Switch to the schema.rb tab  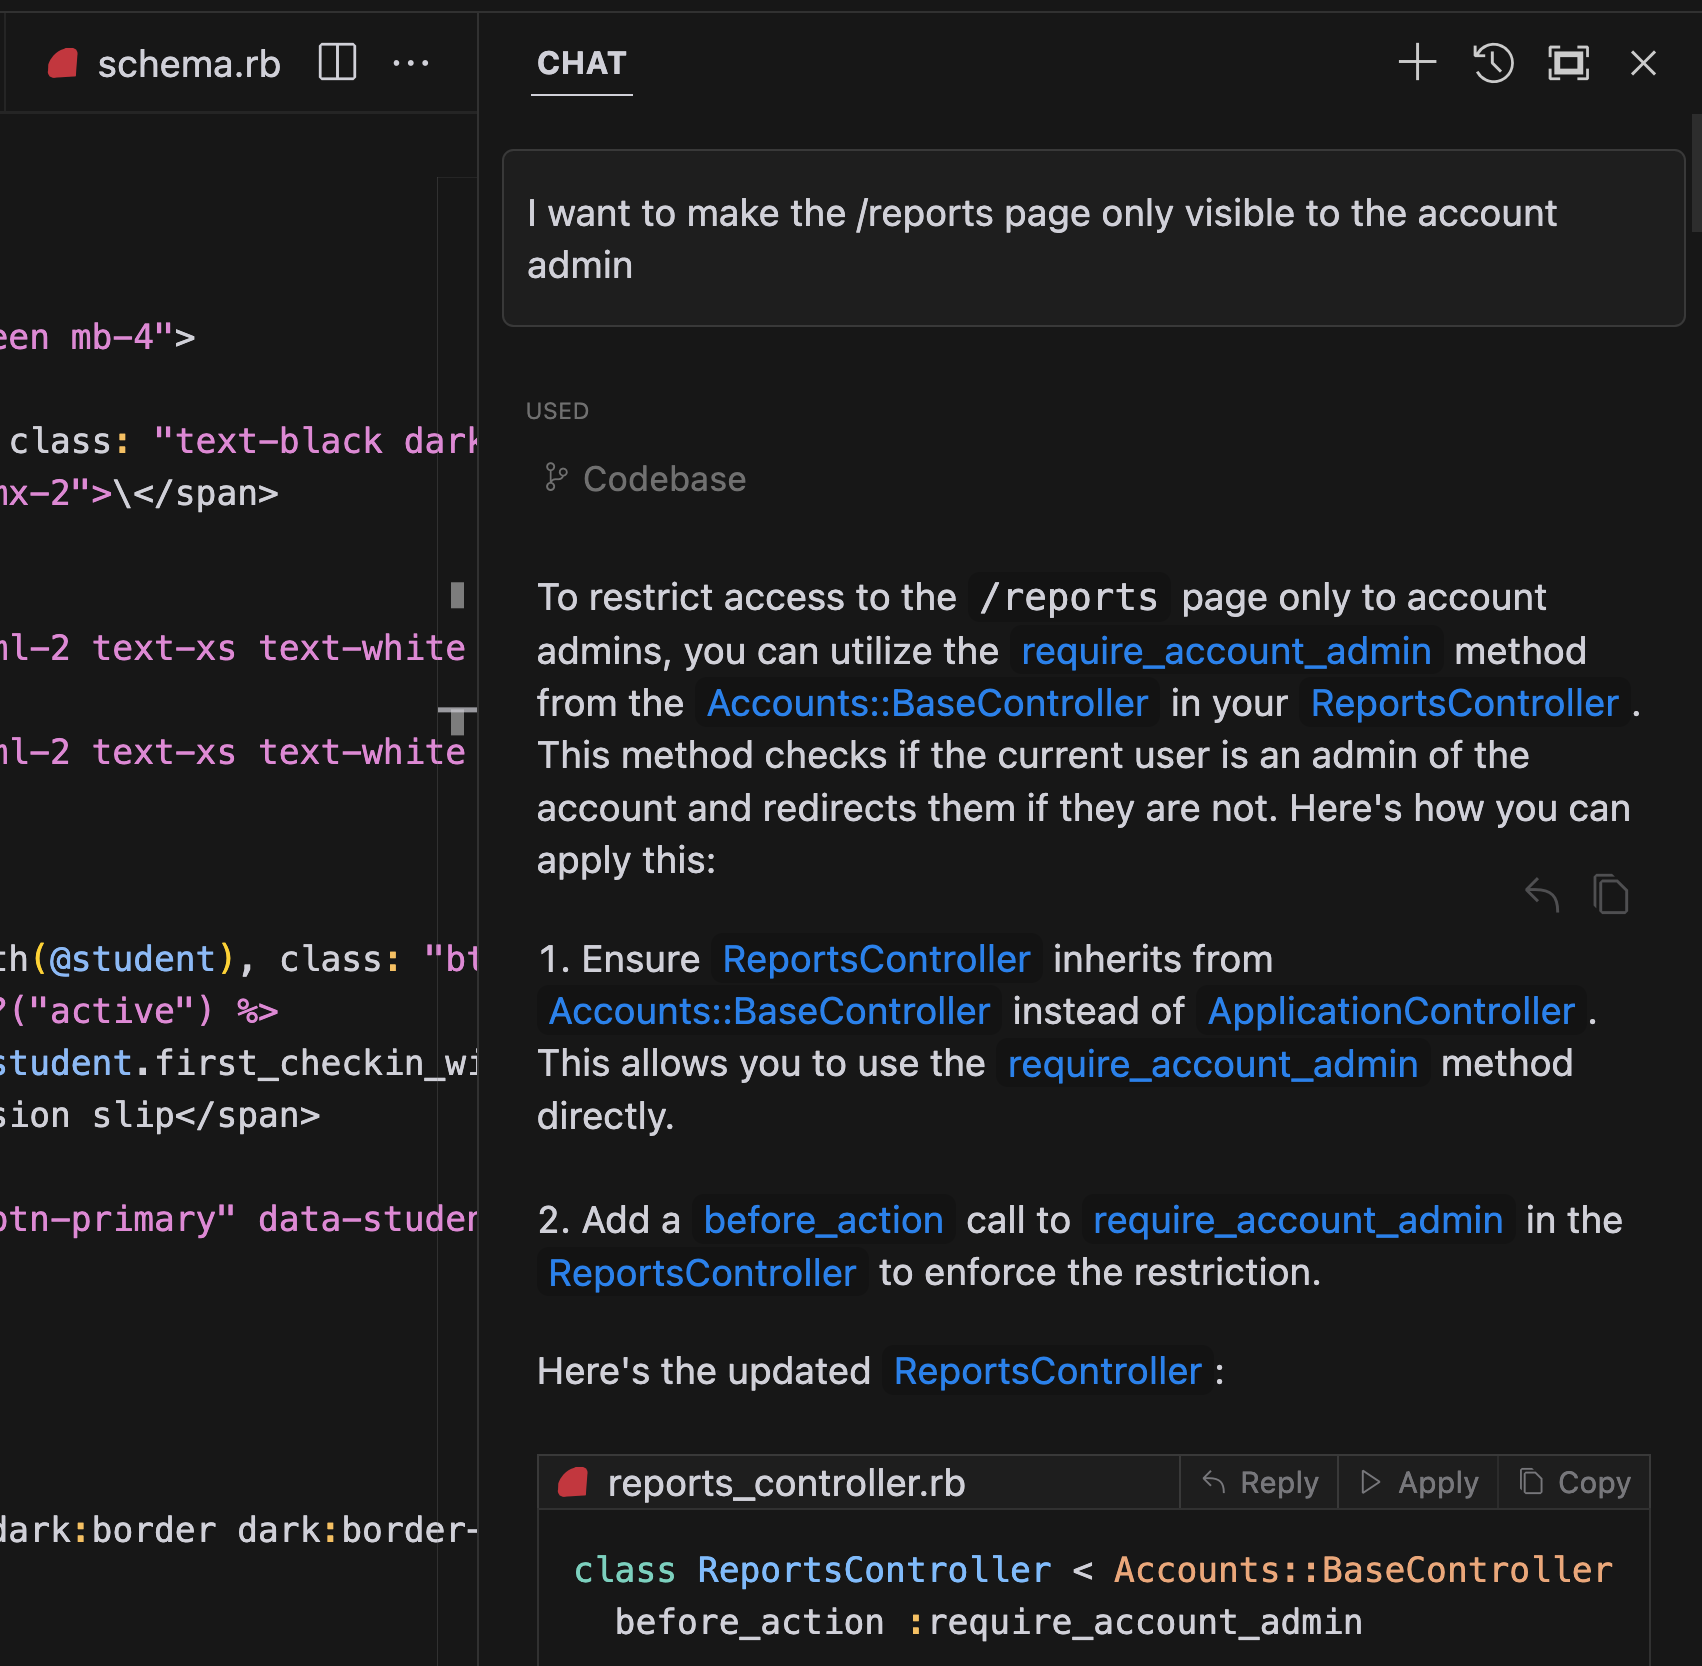click(188, 64)
